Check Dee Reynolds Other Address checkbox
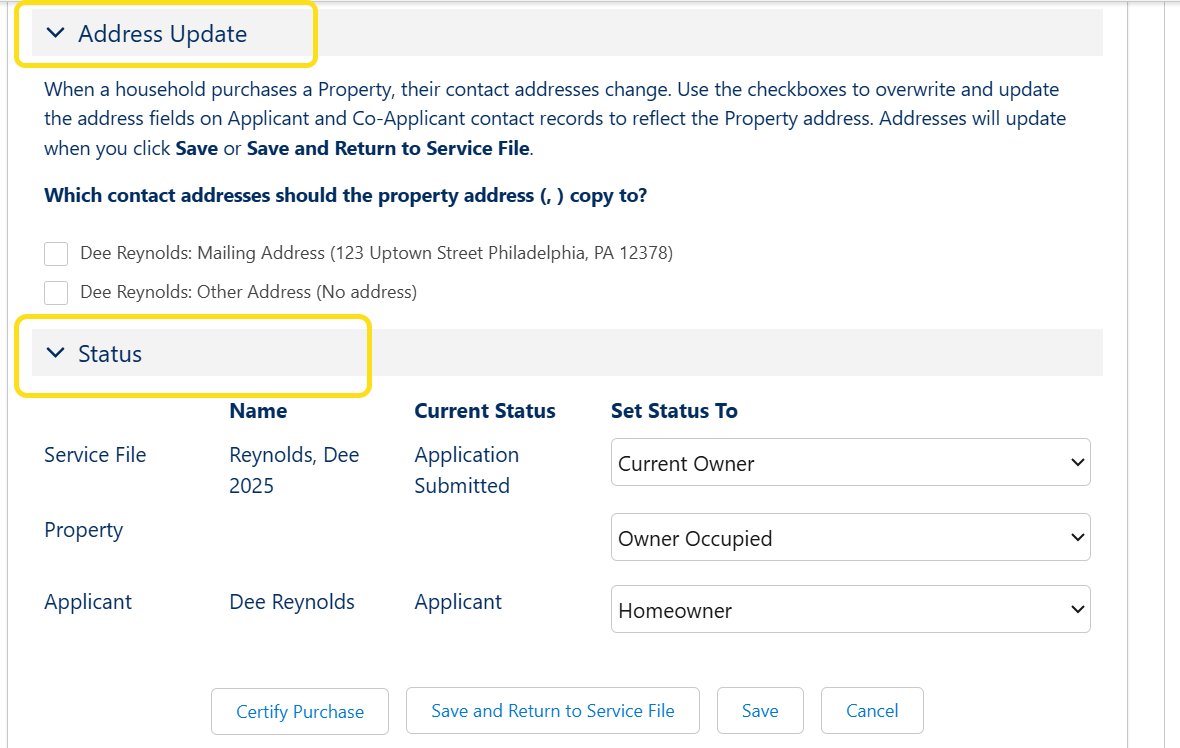Viewport: 1180px width, 748px height. pyautogui.click(x=56, y=293)
